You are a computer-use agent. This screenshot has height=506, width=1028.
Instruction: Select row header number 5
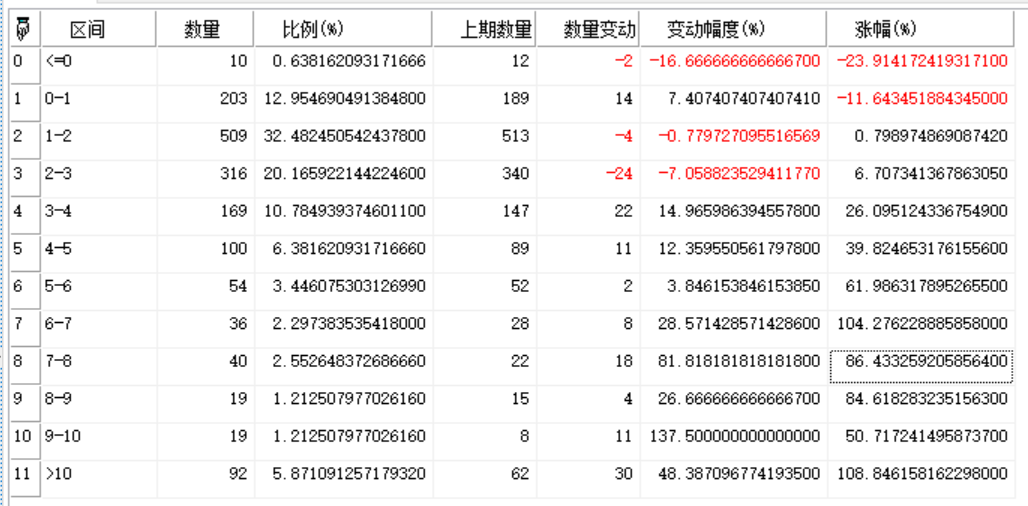pyautogui.click(x=19, y=249)
